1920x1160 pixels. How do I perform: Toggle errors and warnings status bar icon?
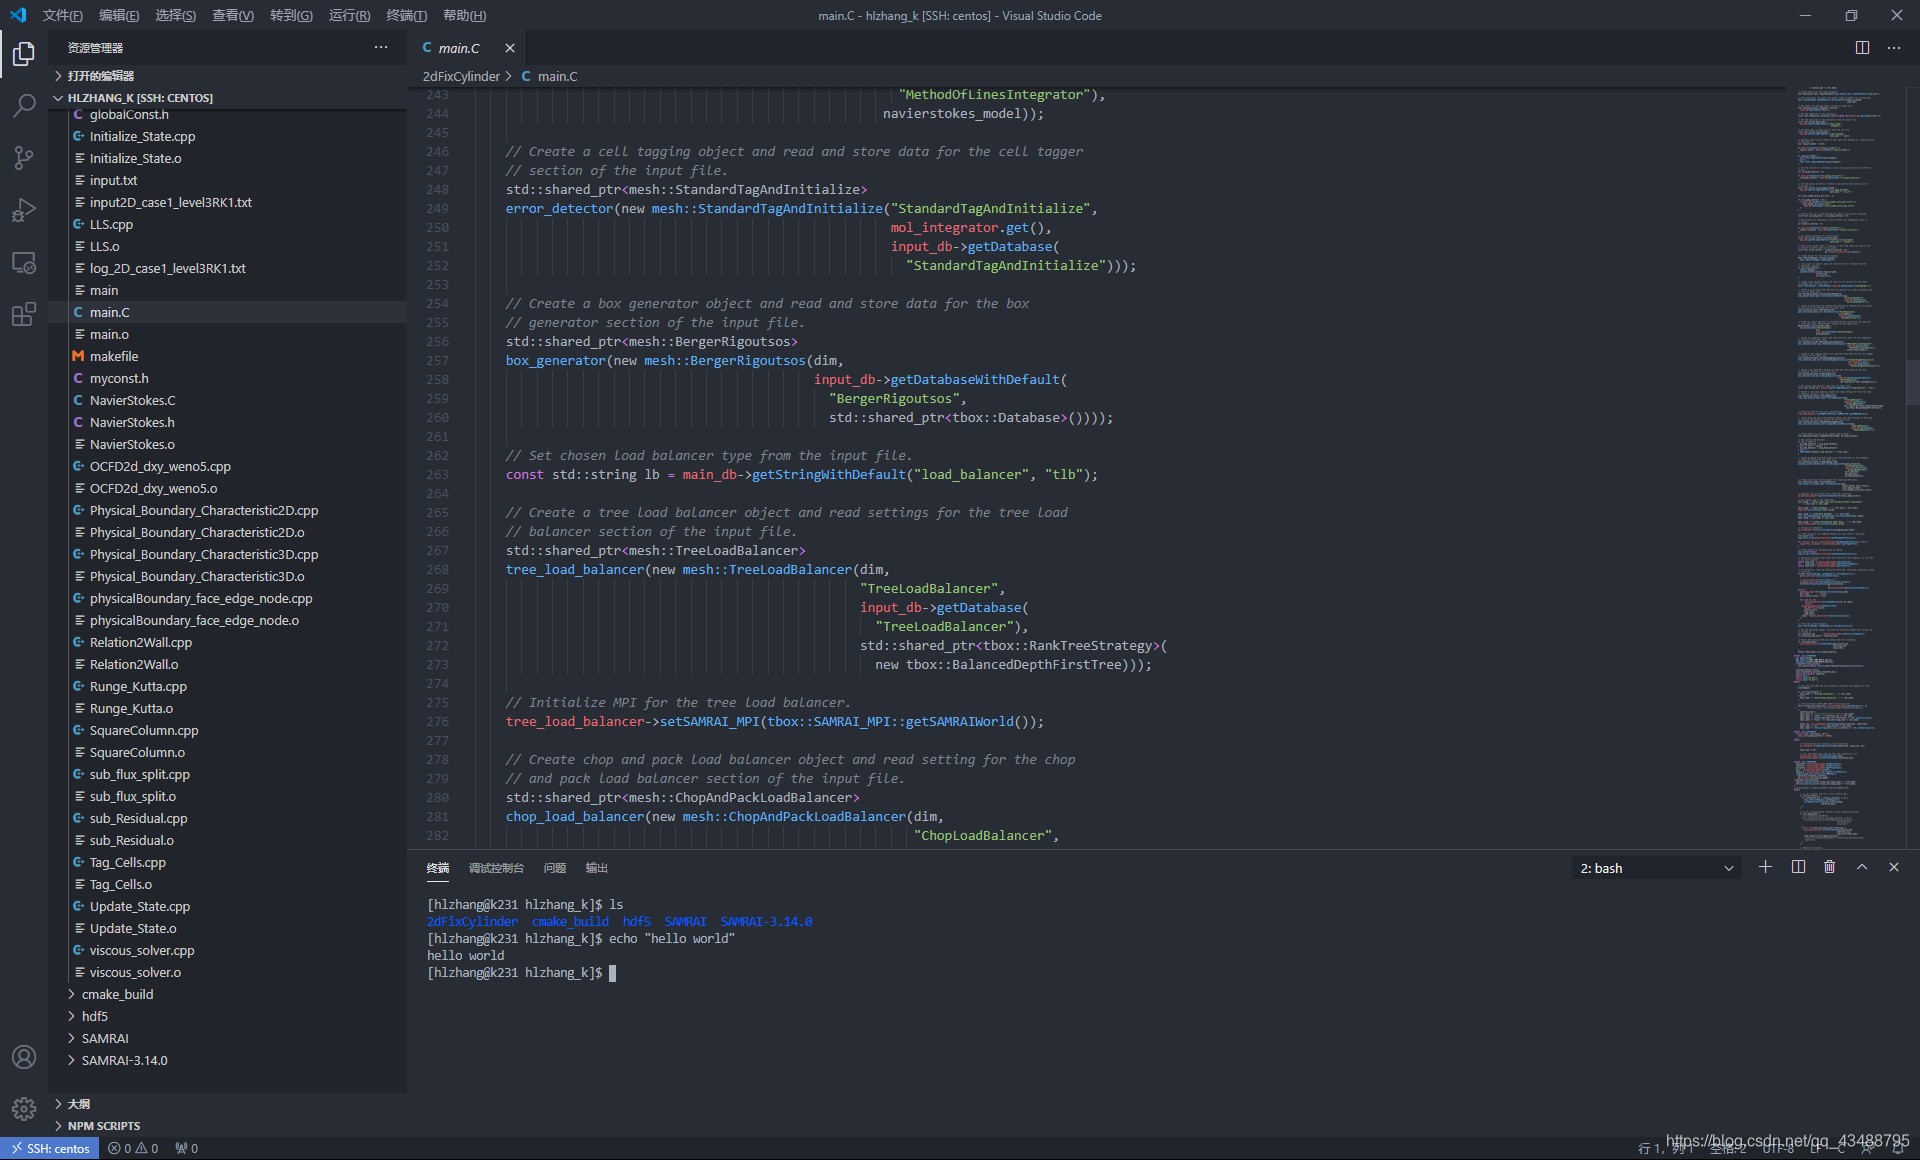[x=136, y=1148]
